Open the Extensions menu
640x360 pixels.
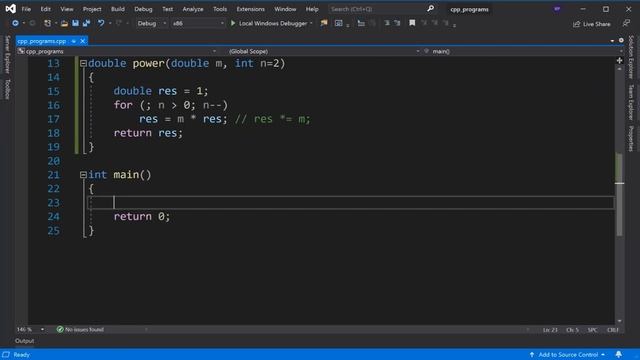(250, 9)
